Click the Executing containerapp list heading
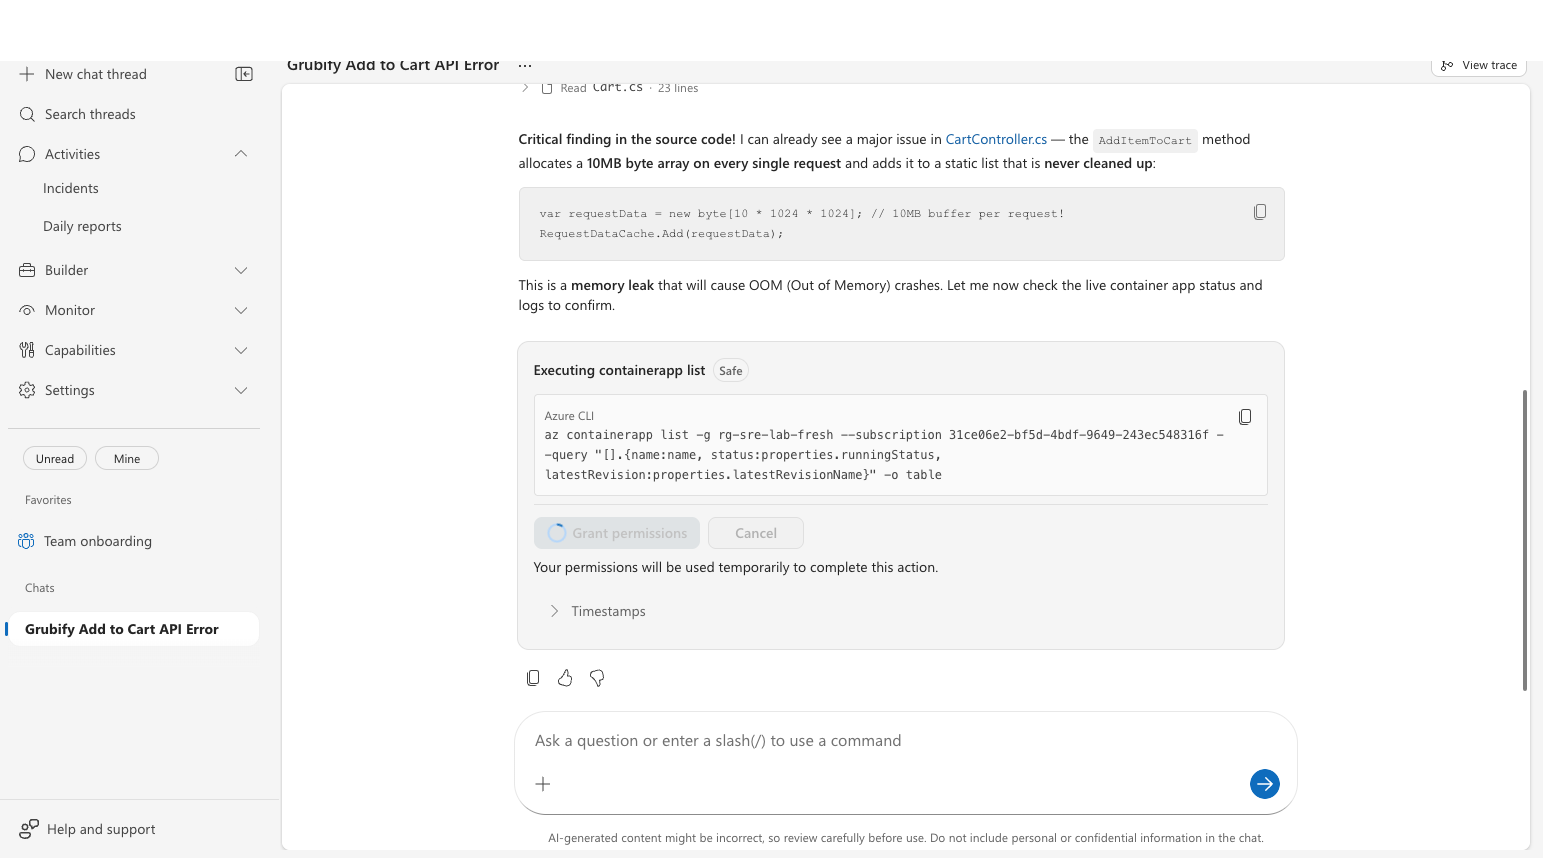 pos(619,370)
